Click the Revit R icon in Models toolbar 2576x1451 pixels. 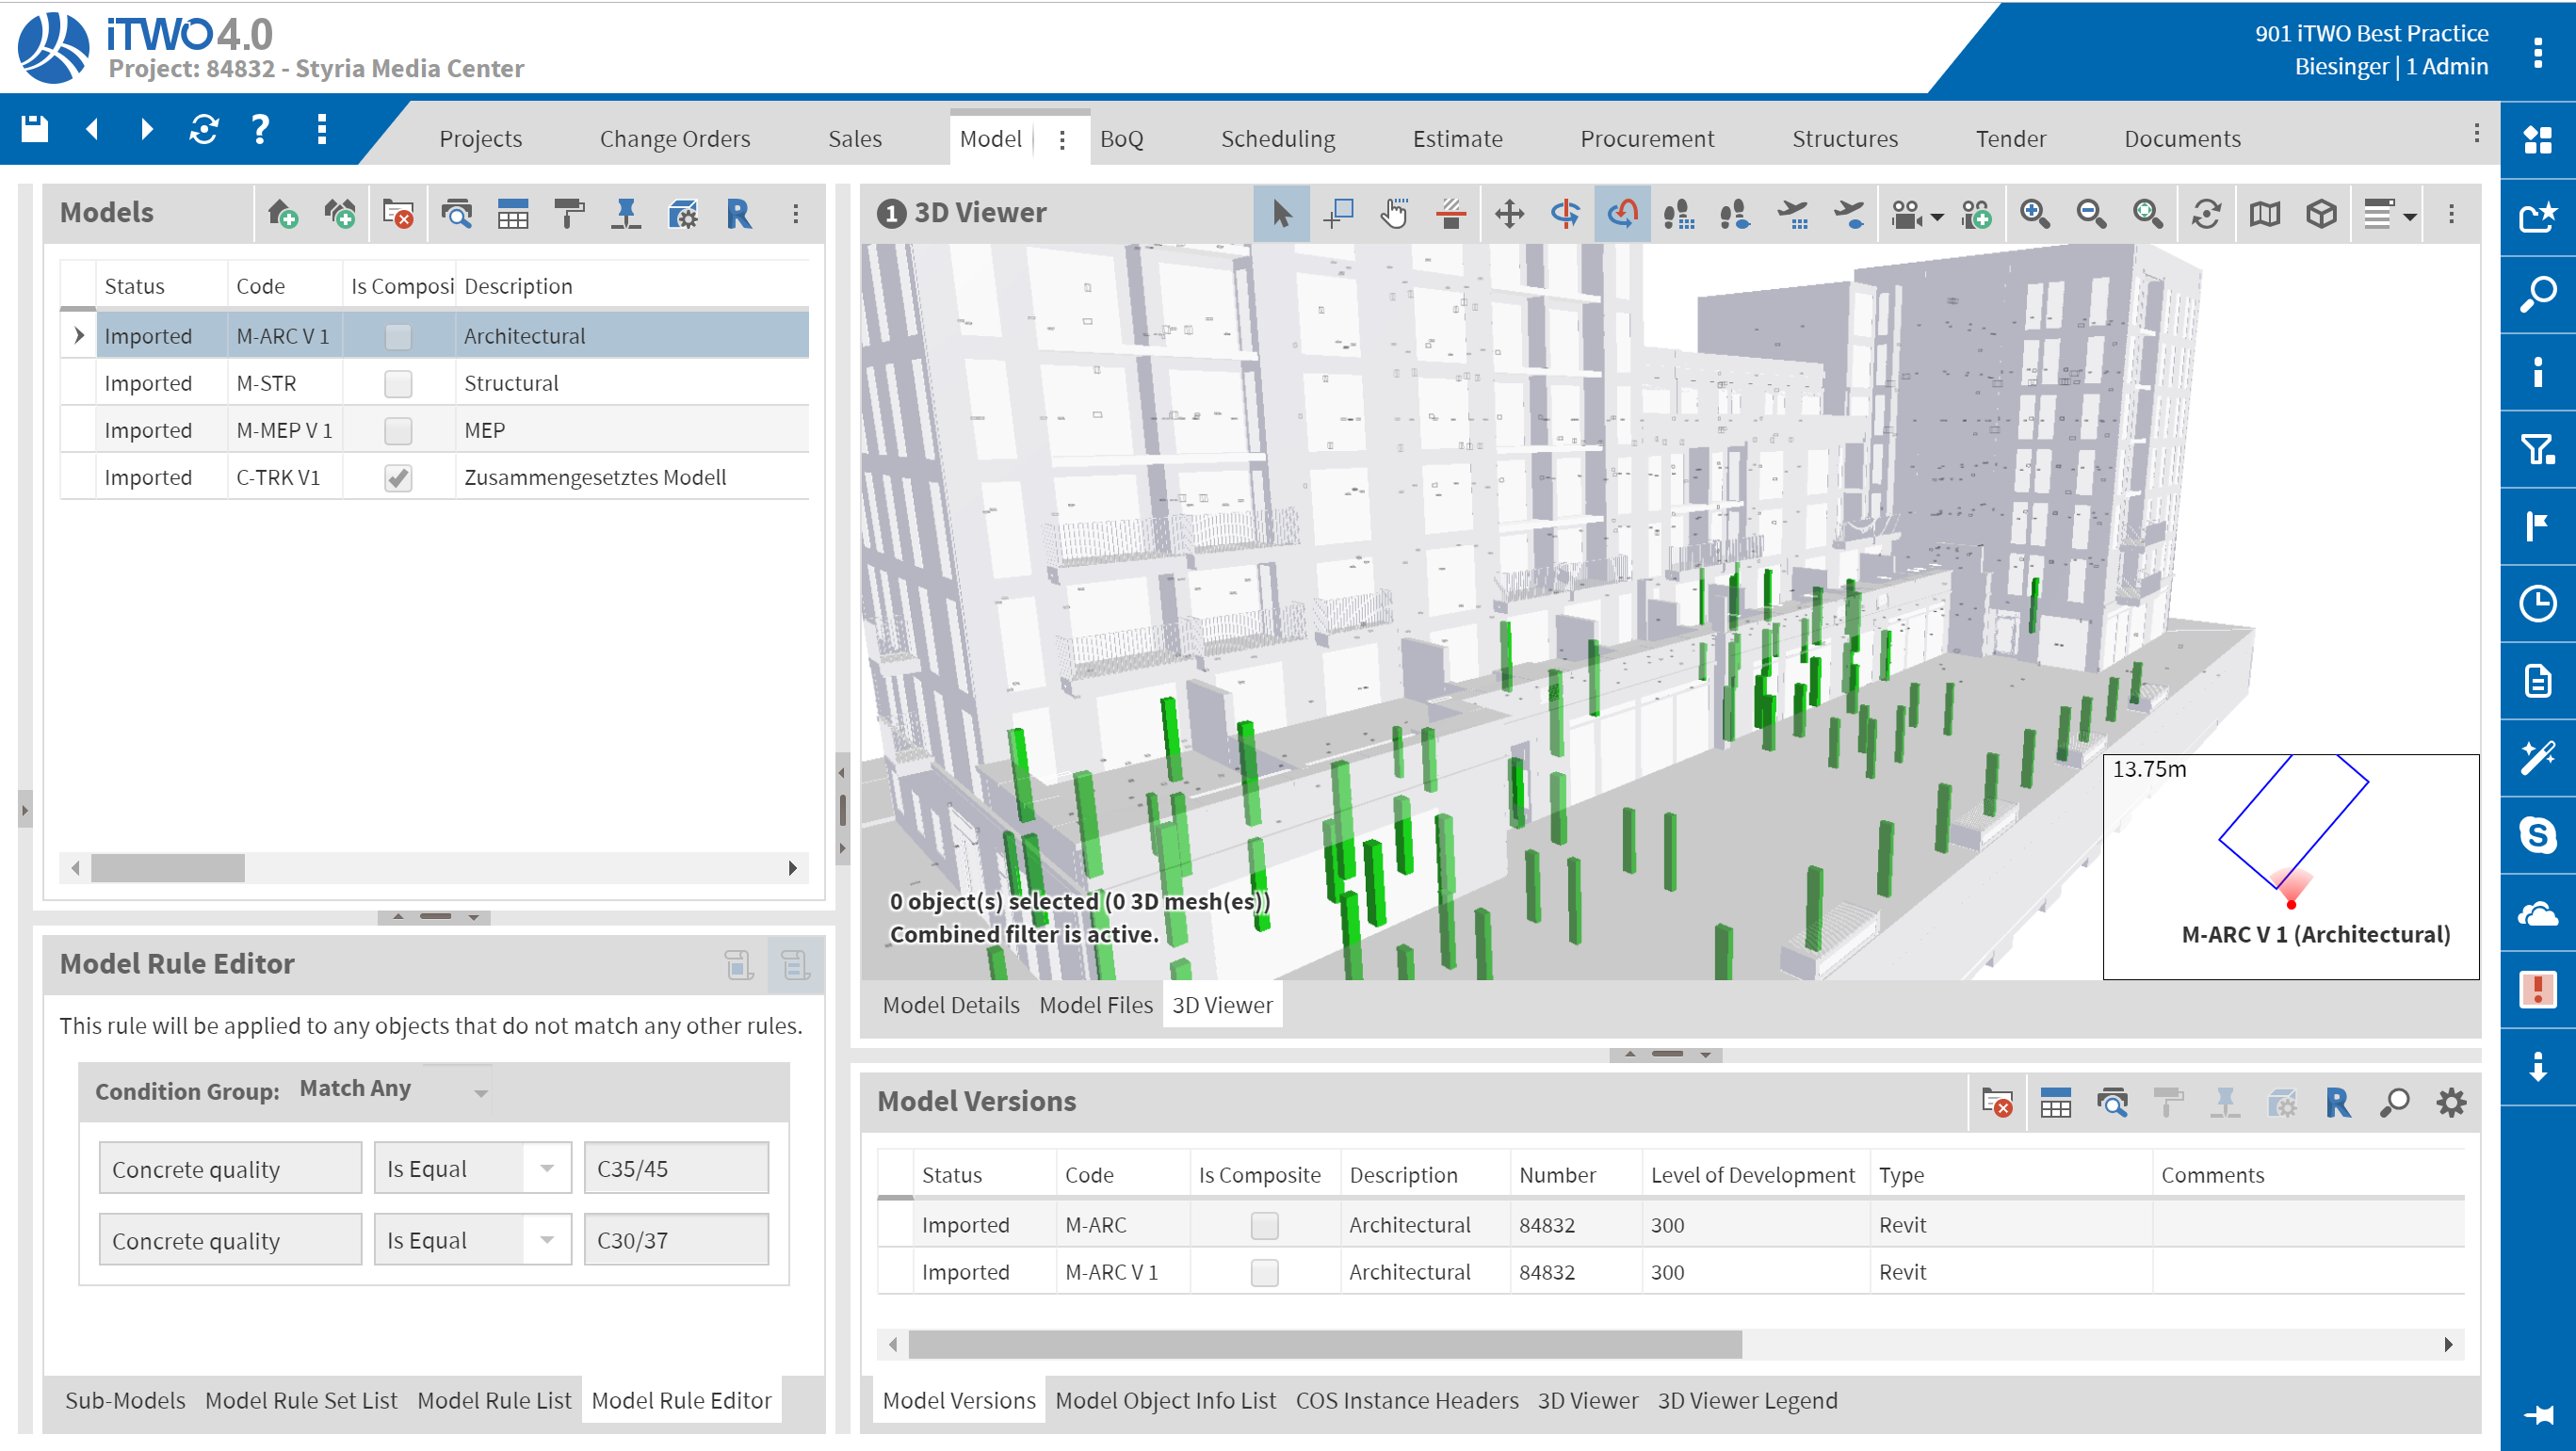point(738,213)
